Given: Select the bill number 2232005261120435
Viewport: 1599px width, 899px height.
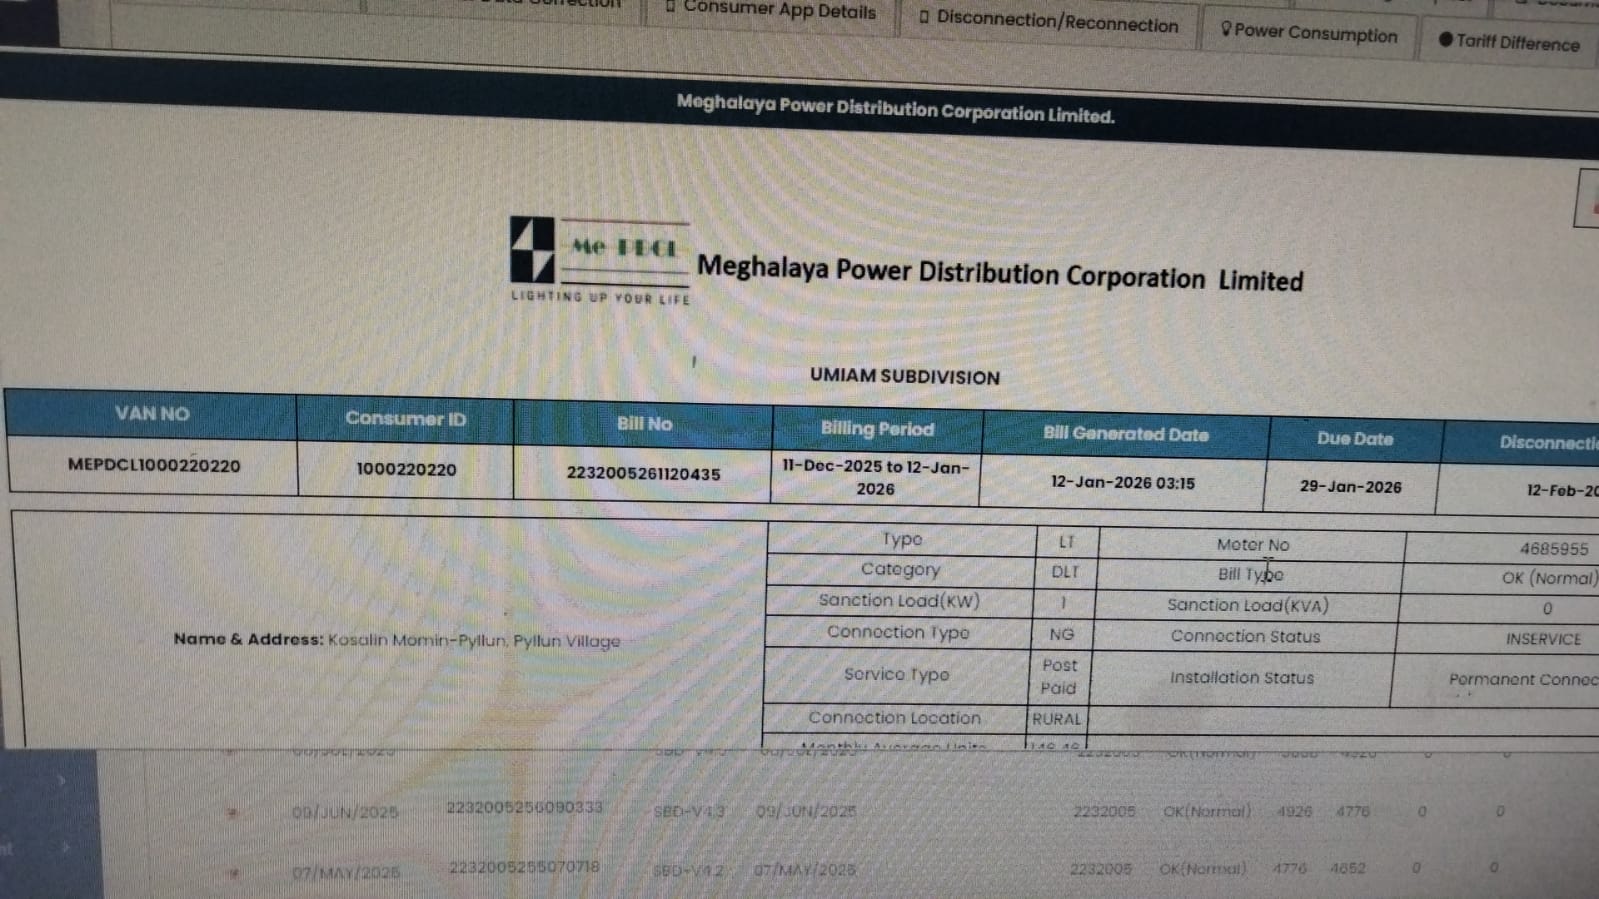Looking at the screenshot, I should tap(643, 473).
